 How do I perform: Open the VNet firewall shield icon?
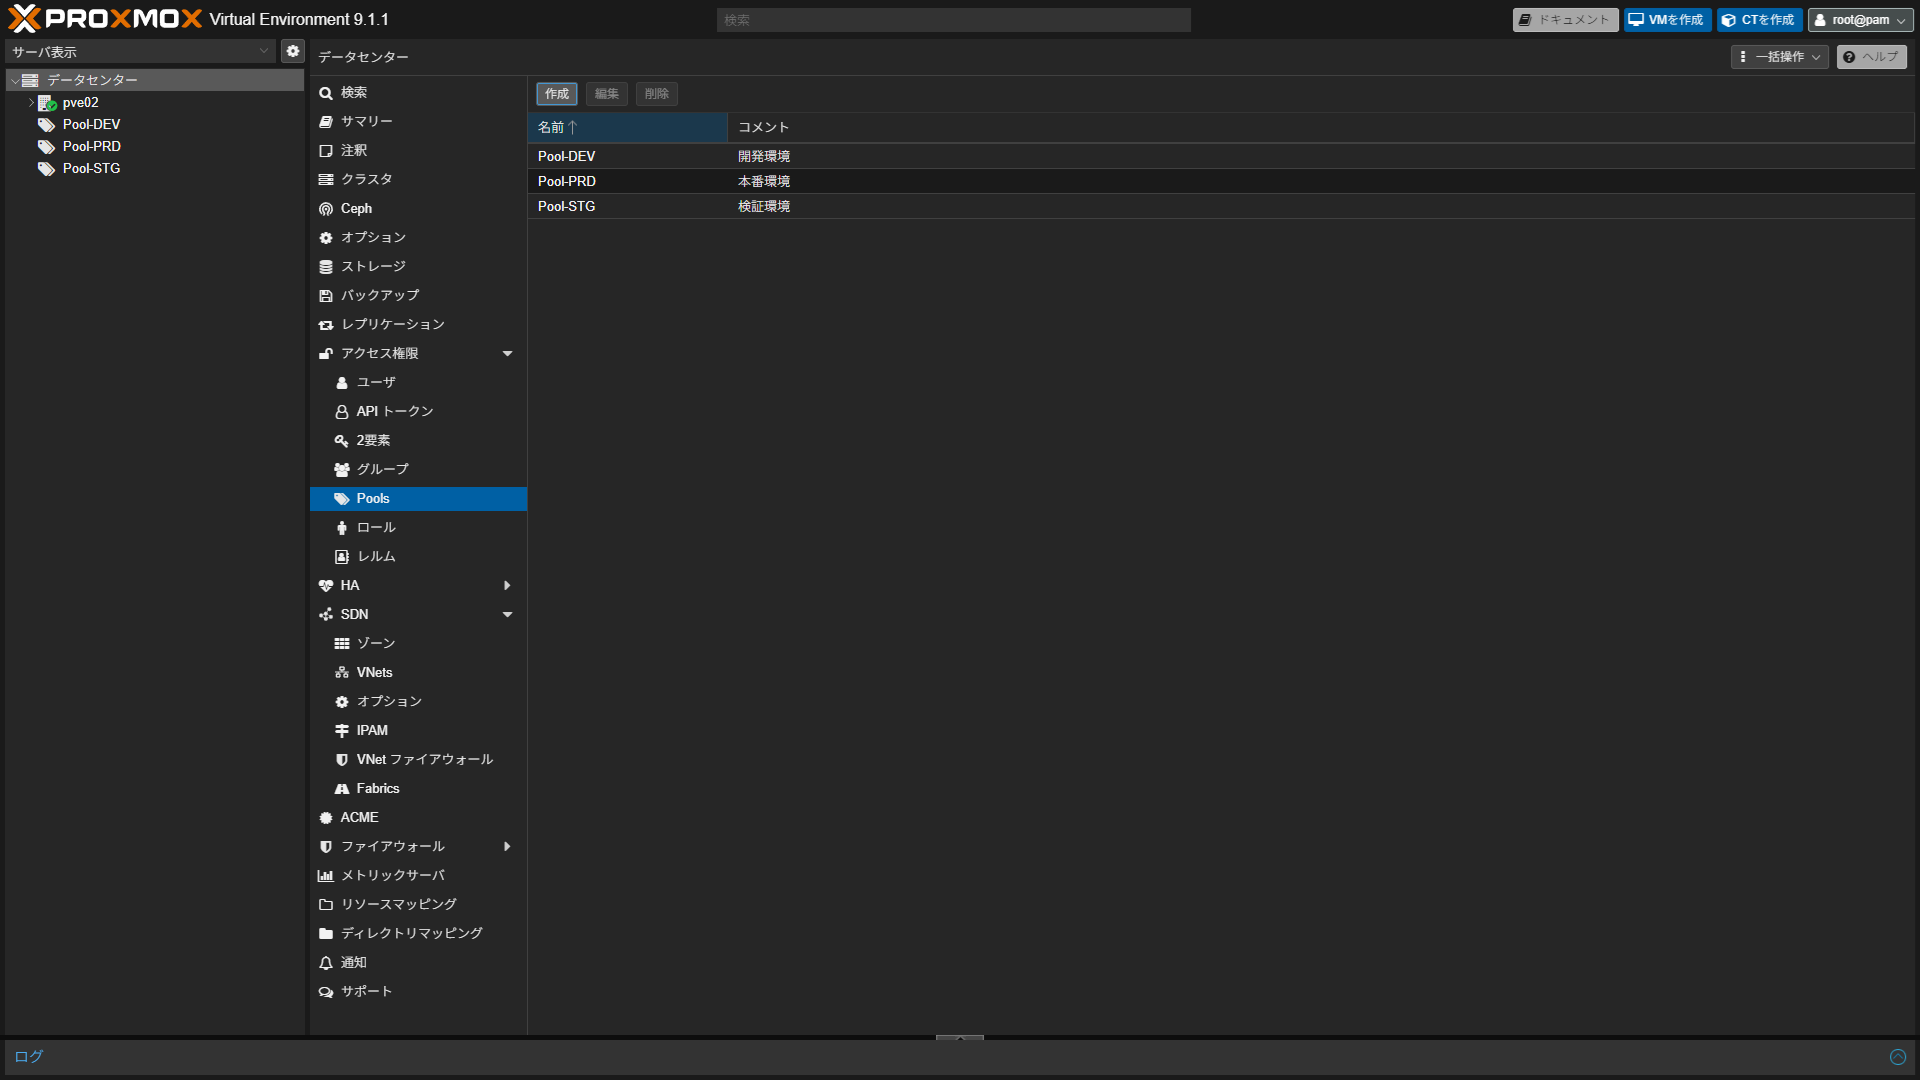click(342, 760)
